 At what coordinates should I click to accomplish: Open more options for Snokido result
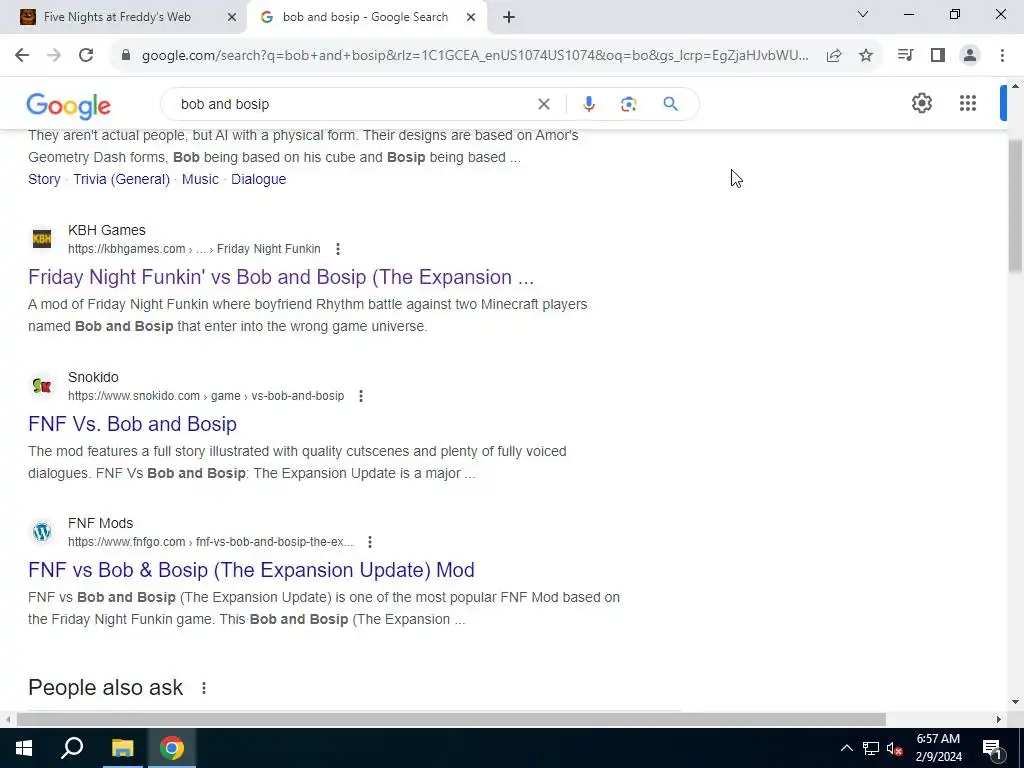click(x=360, y=396)
